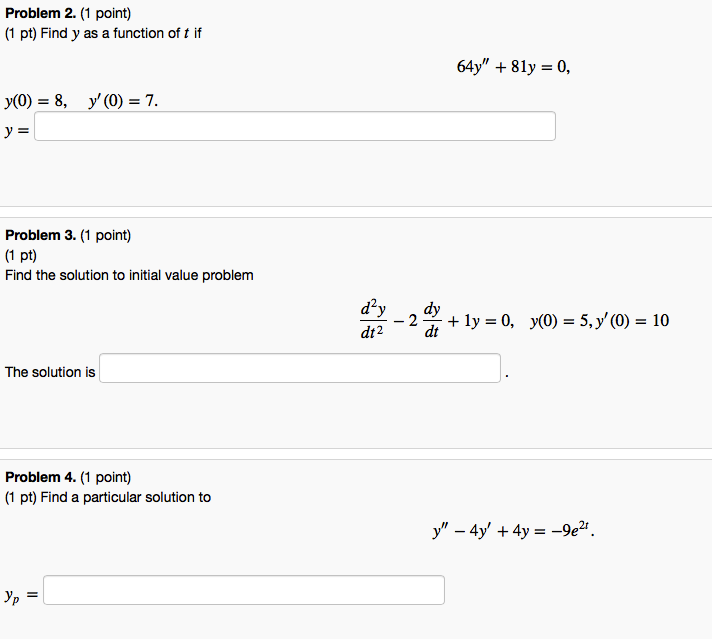The image size is (712, 639).
Task: Click '(1 point)' beside Problem 2
Action: click(x=105, y=14)
